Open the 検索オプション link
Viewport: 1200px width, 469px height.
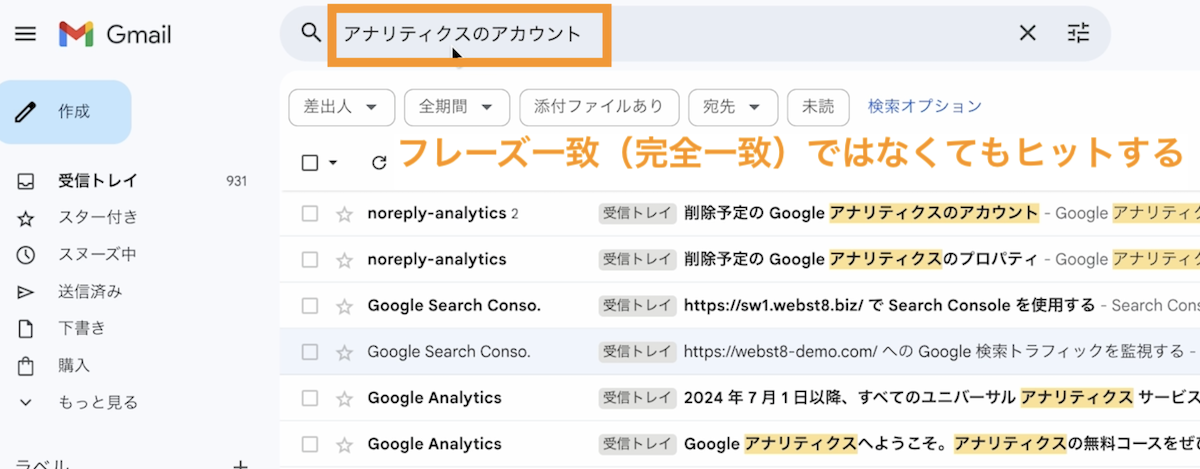point(924,106)
